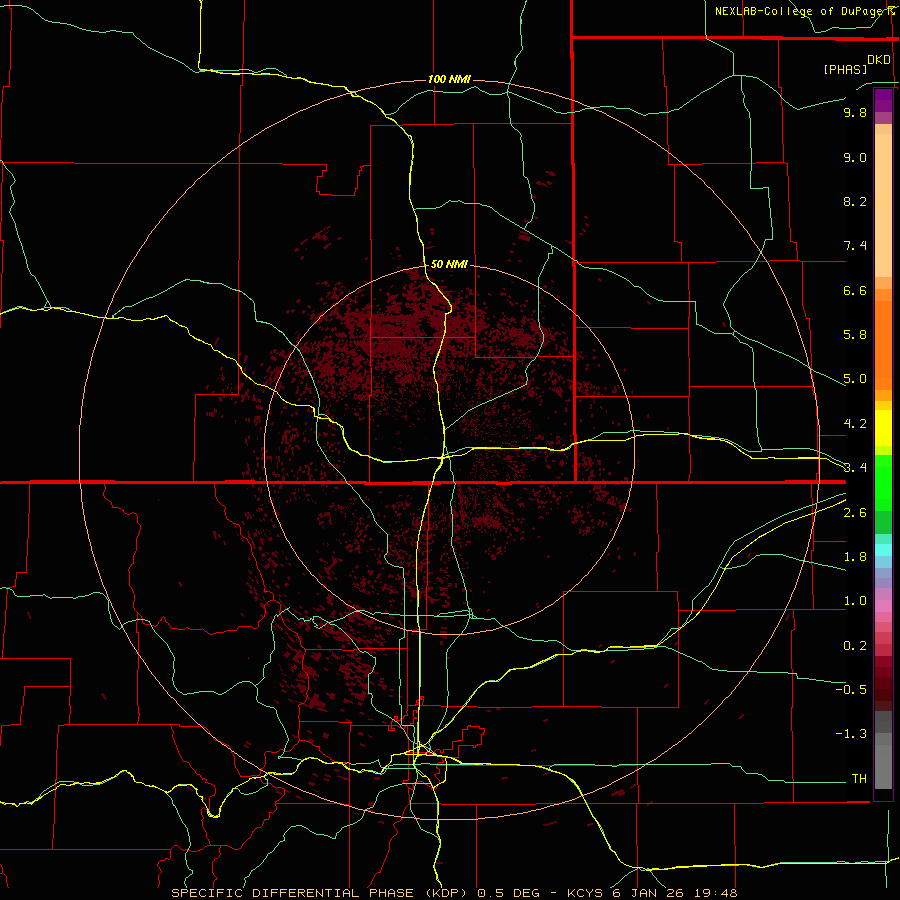Select the [PHAS] legend heading
The image size is (900, 900).
point(845,69)
